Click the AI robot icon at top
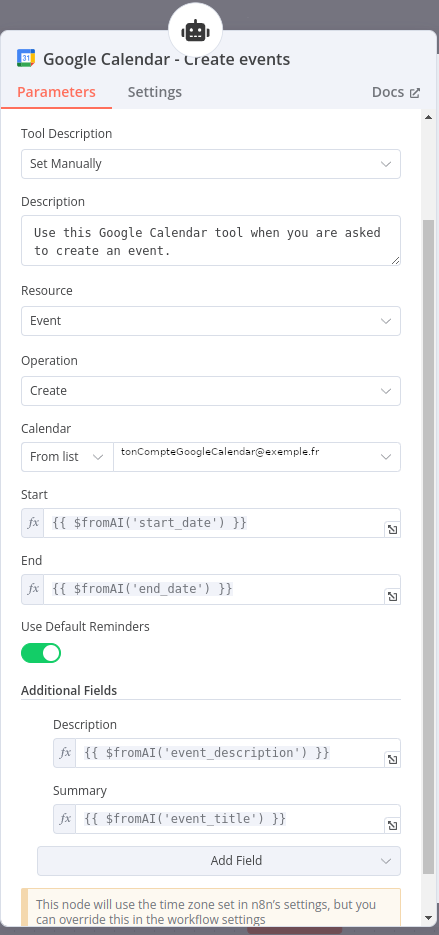Viewport: 439px width, 935px height. 196,30
